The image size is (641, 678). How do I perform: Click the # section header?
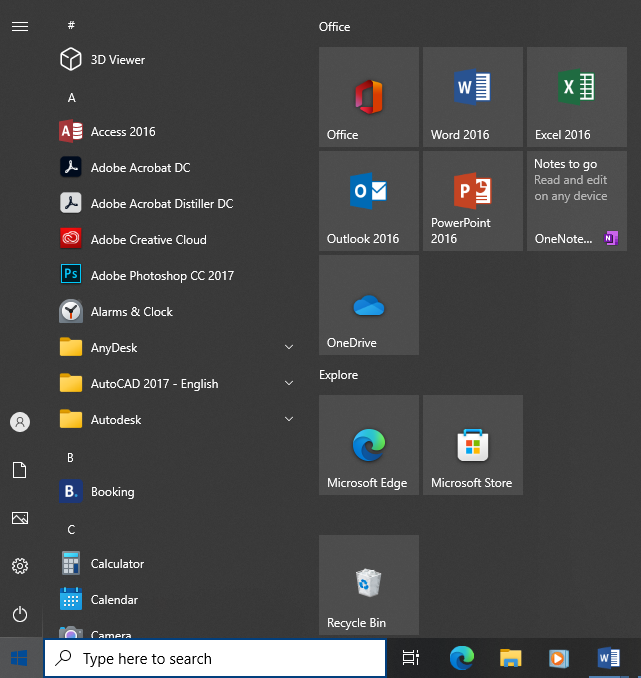pyautogui.click(x=71, y=26)
